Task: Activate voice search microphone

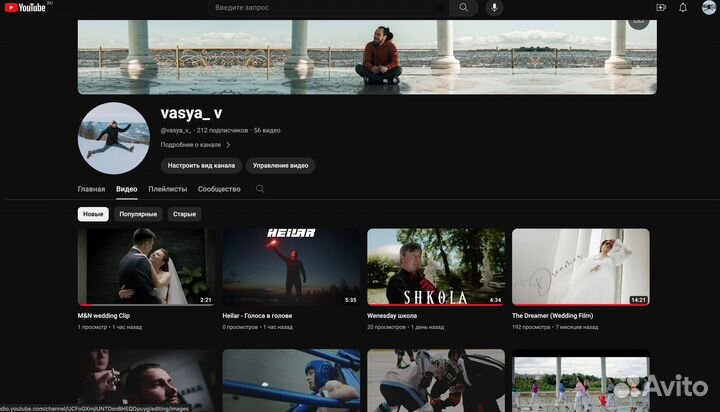Action: pyautogui.click(x=493, y=7)
